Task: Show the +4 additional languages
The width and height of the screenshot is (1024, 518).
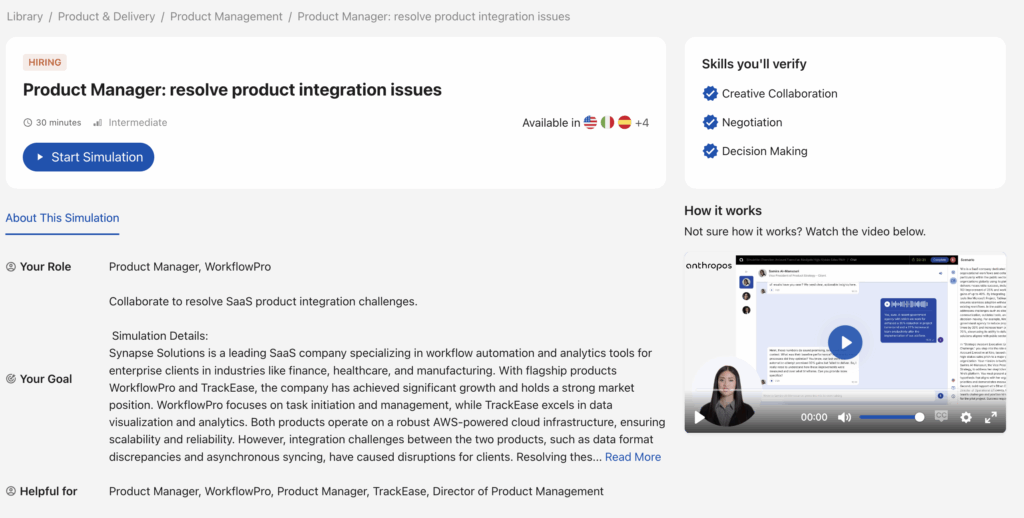Action: tap(642, 123)
